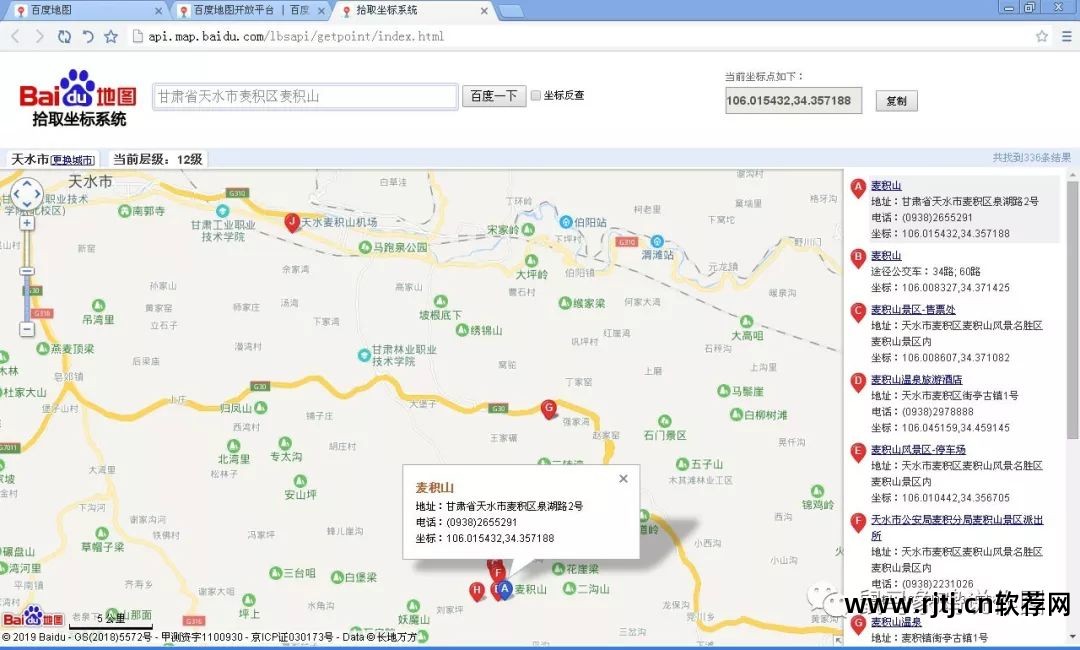Click the map zoom level slider handle
The width and height of the screenshot is (1080, 650).
[27, 271]
